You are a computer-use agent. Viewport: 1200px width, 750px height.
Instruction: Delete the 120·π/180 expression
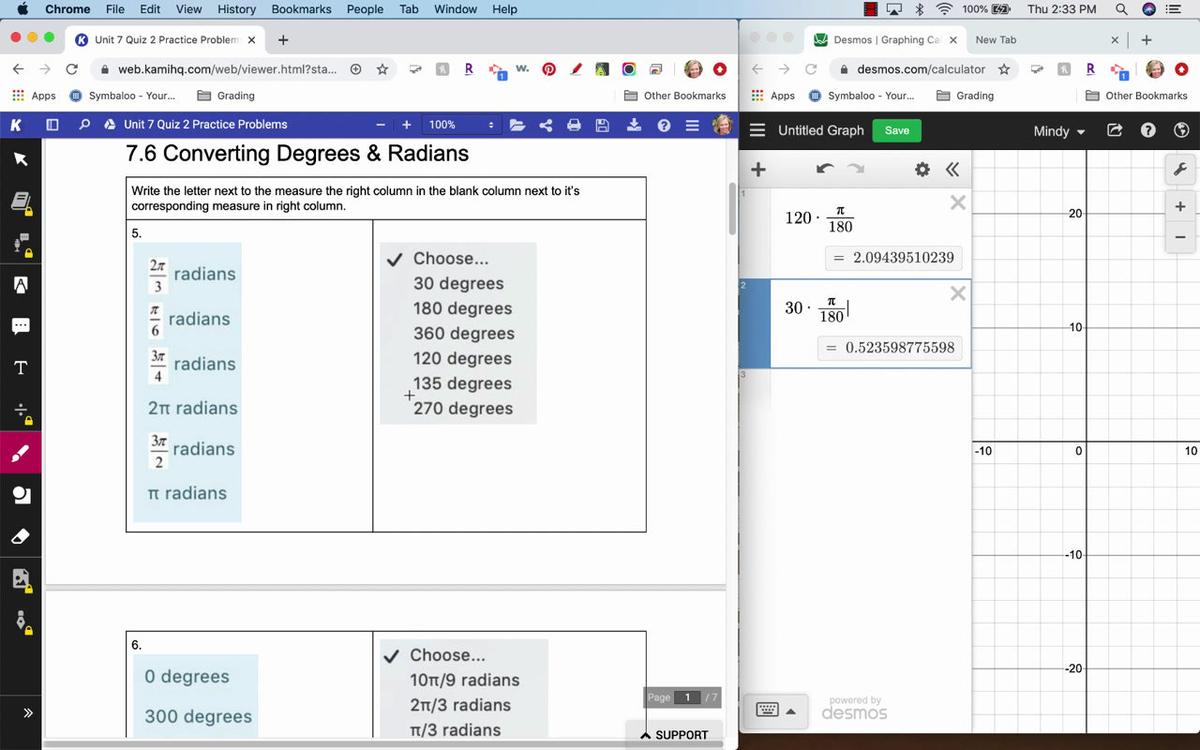point(957,203)
